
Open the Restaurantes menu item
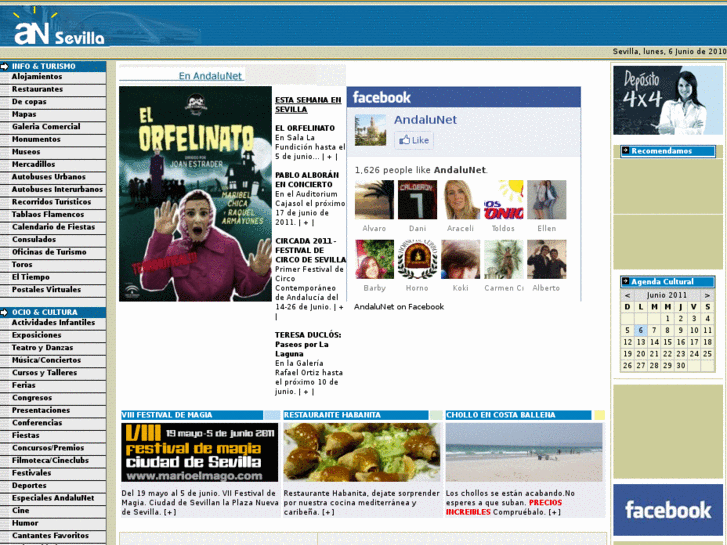pos(38,89)
